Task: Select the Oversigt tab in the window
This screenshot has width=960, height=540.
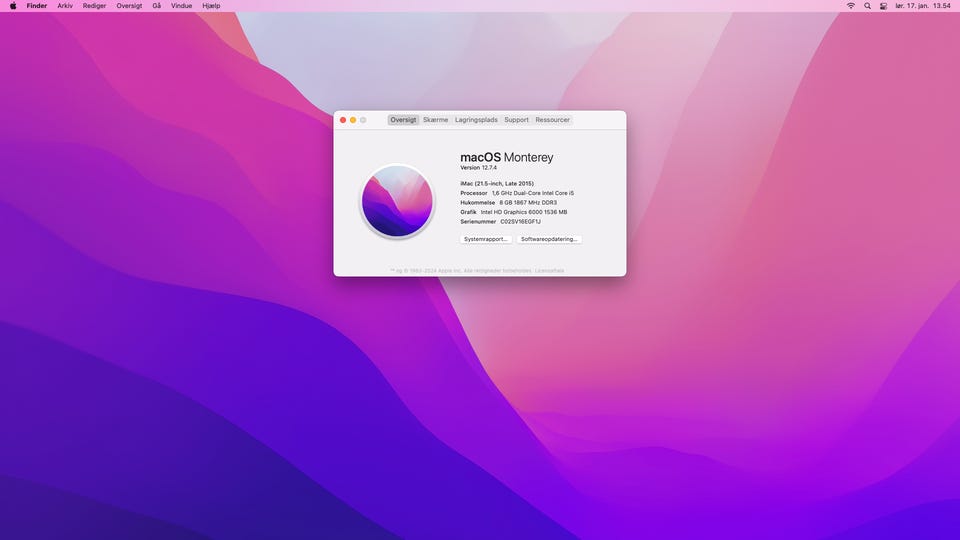Action: click(x=403, y=120)
